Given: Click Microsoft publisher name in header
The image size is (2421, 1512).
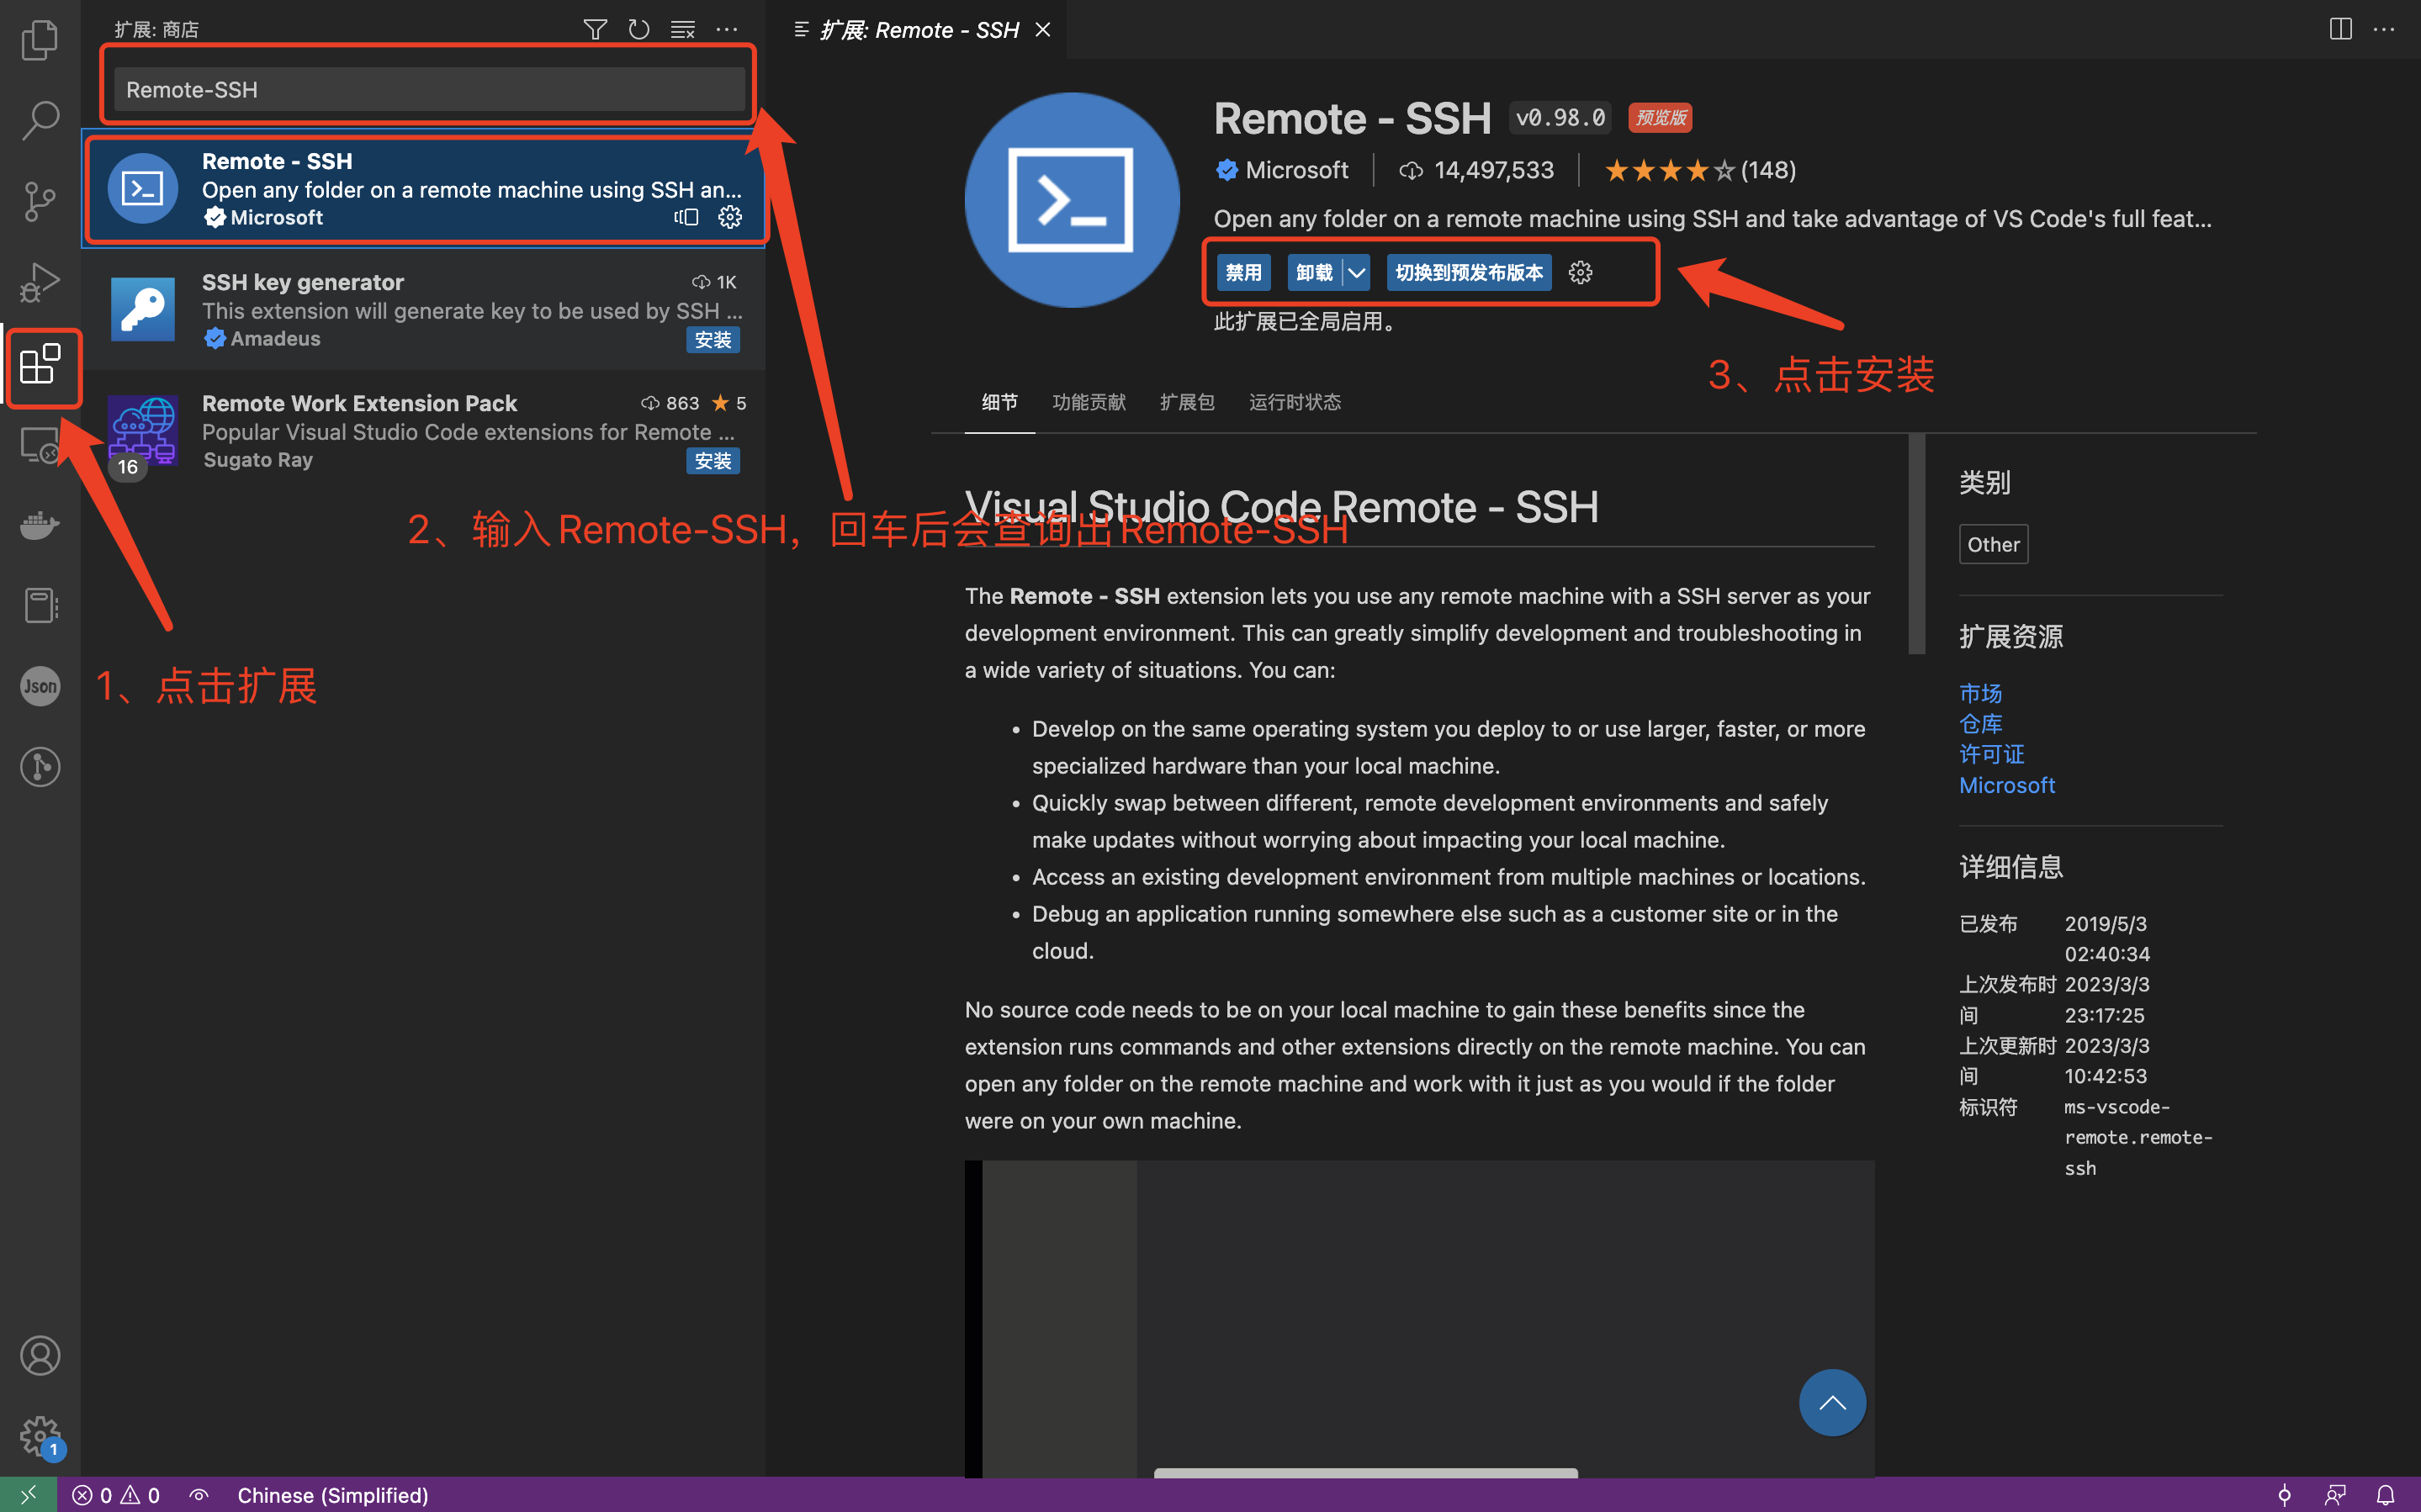Looking at the screenshot, I should pos(1296,170).
